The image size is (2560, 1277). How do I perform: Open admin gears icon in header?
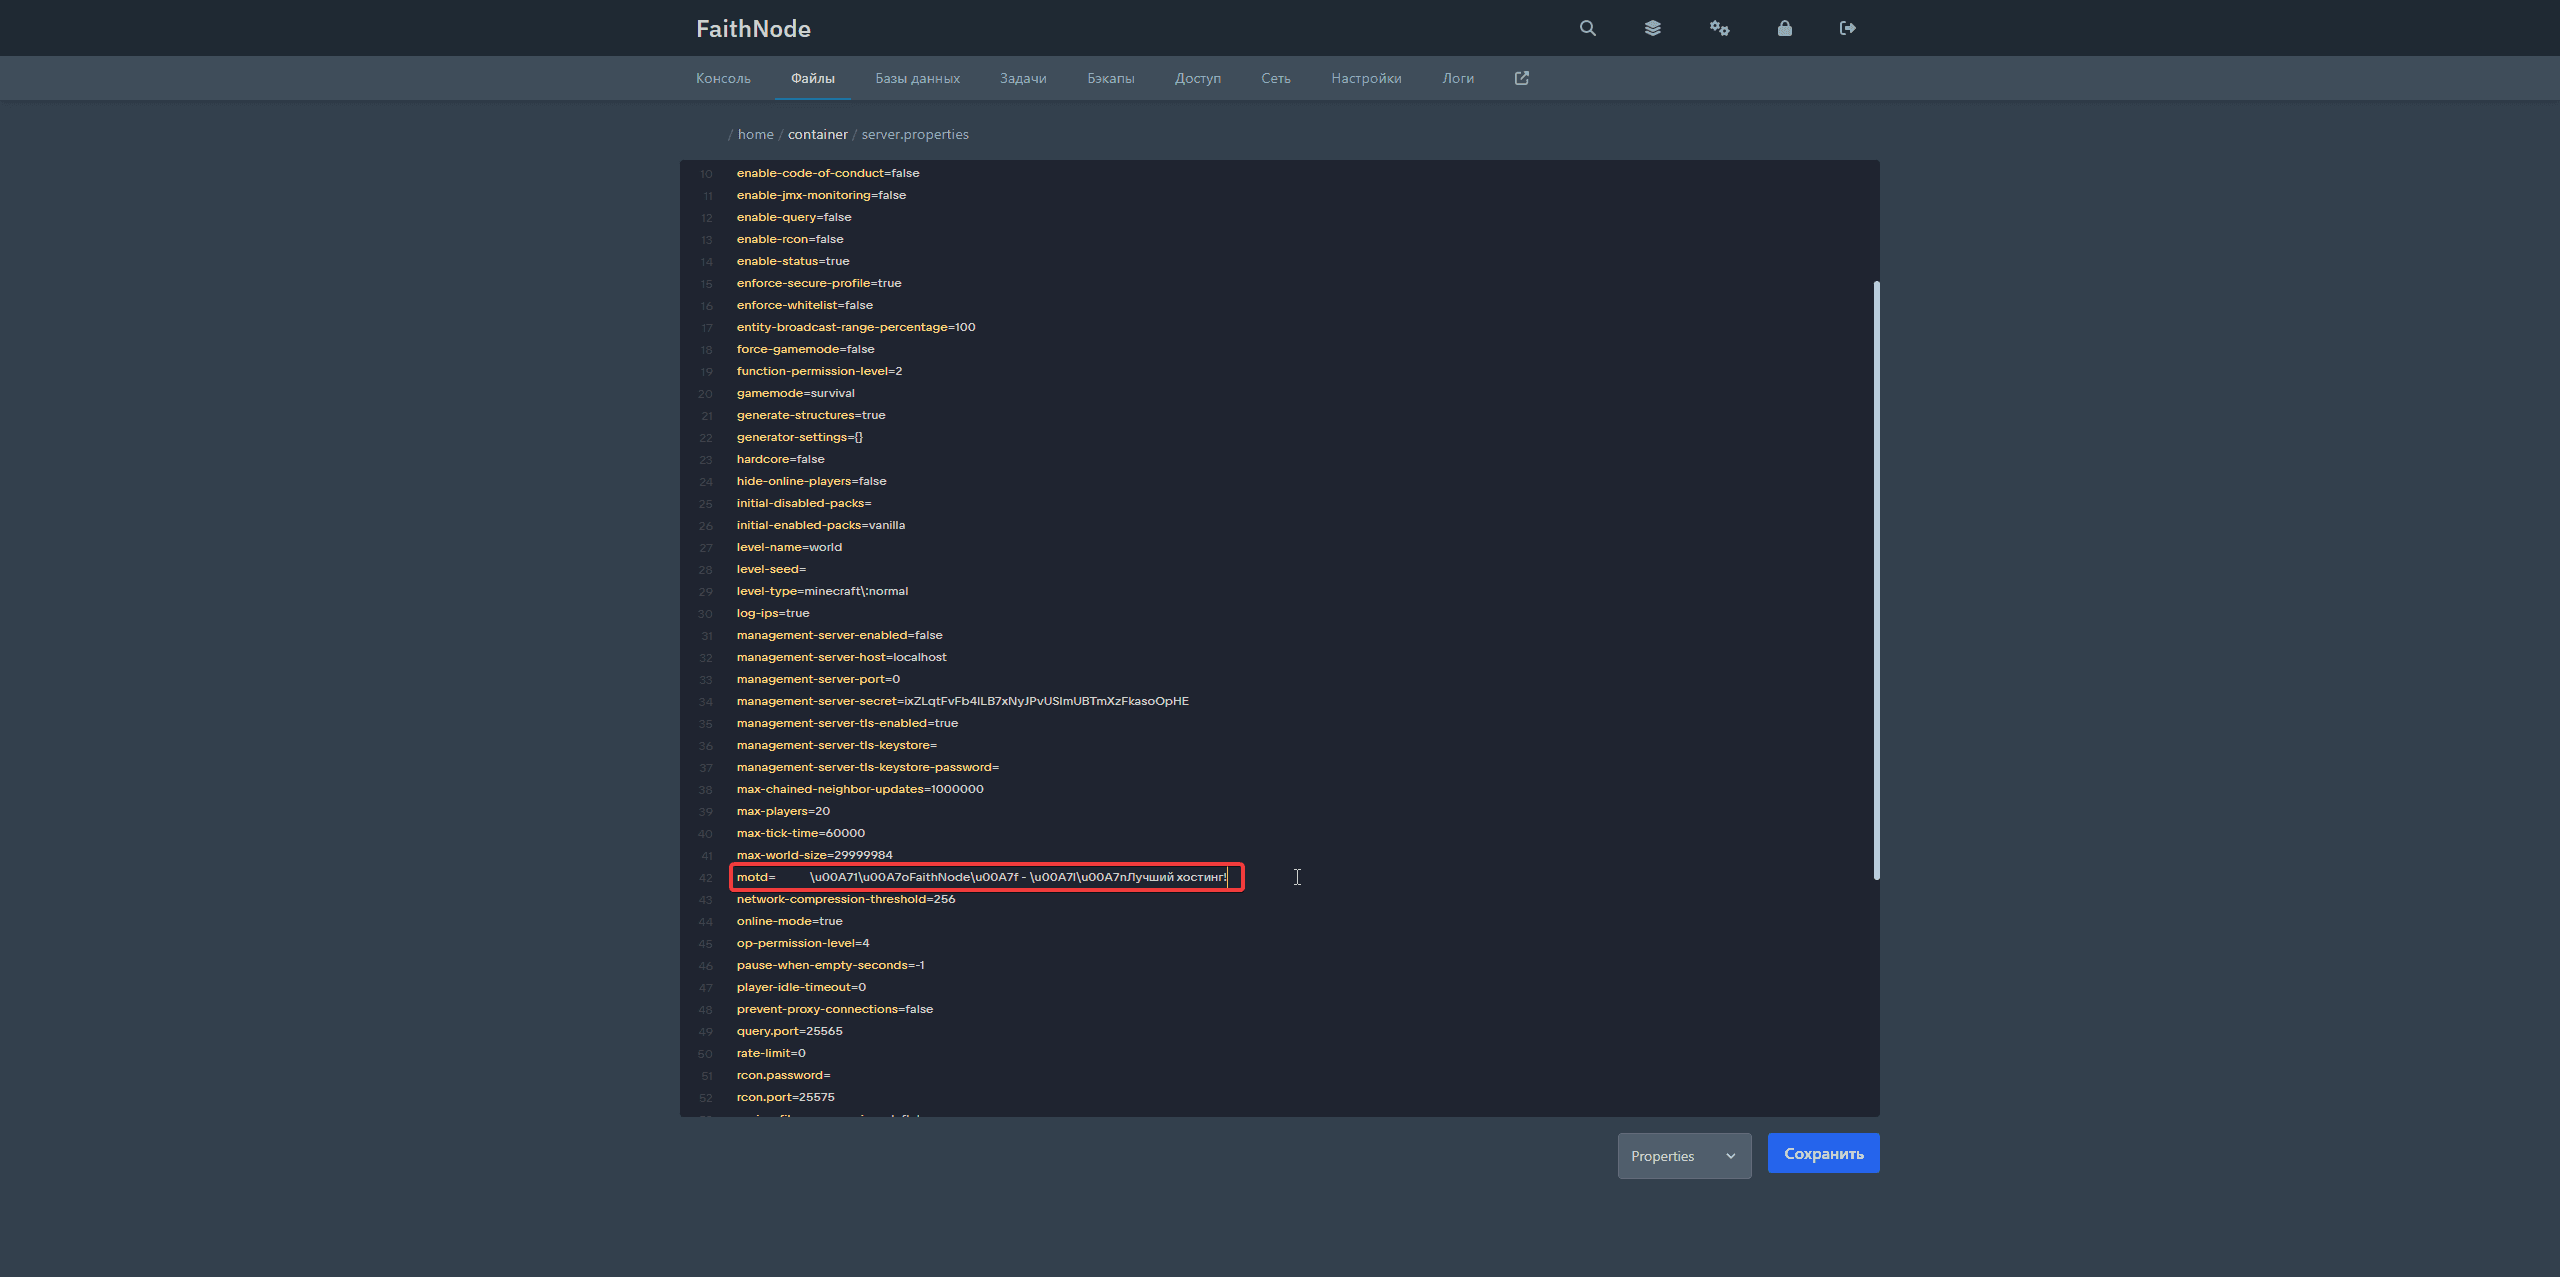tap(1719, 28)
